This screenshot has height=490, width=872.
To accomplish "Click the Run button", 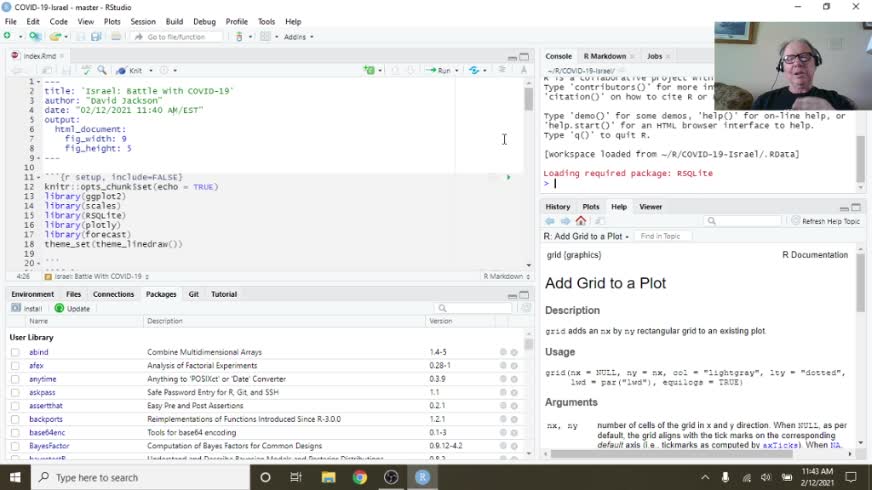I will click(x=439, y=71).
